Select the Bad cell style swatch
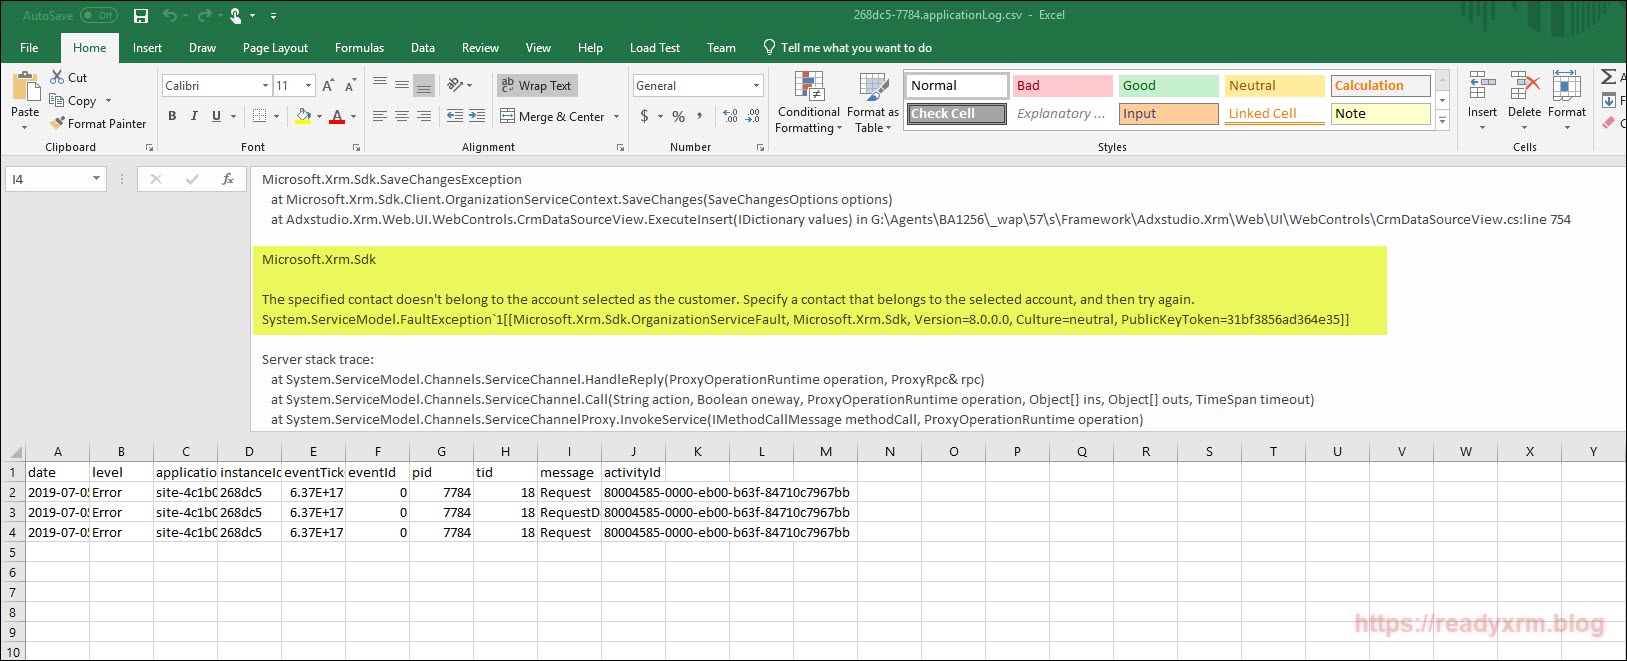The image size is (1627, 661). coord(1062,85)
